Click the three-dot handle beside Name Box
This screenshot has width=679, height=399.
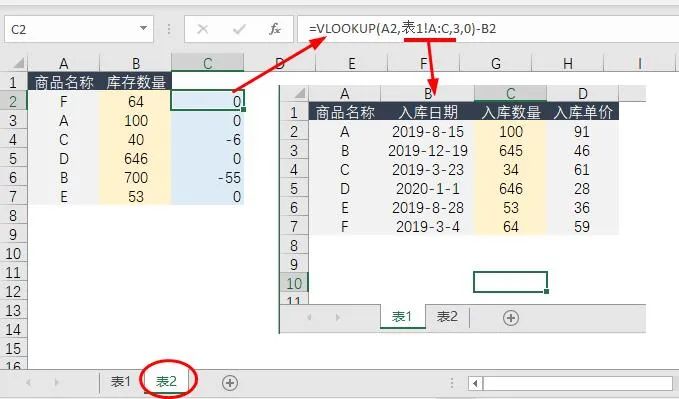click(x=169, y=29)
